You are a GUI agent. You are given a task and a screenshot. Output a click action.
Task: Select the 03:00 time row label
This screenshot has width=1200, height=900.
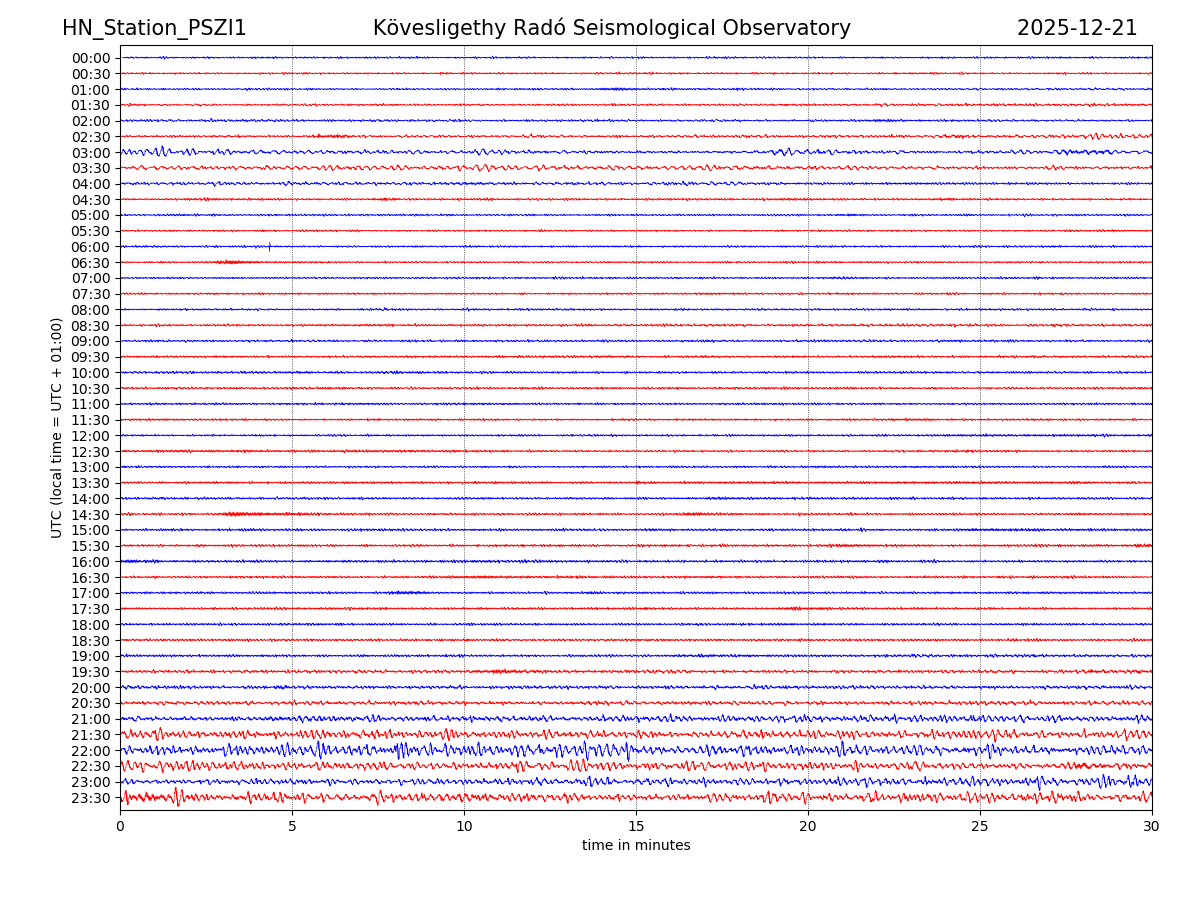[91, 153]
